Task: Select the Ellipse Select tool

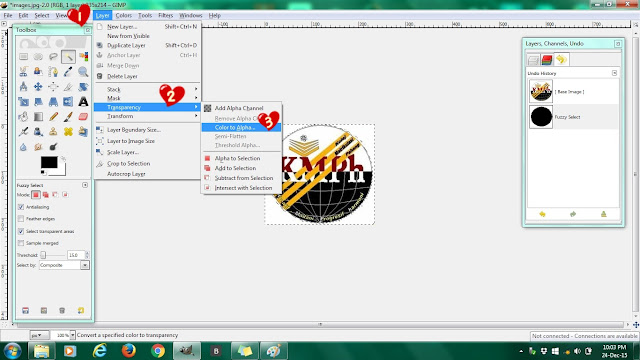Action: [38, 57]
